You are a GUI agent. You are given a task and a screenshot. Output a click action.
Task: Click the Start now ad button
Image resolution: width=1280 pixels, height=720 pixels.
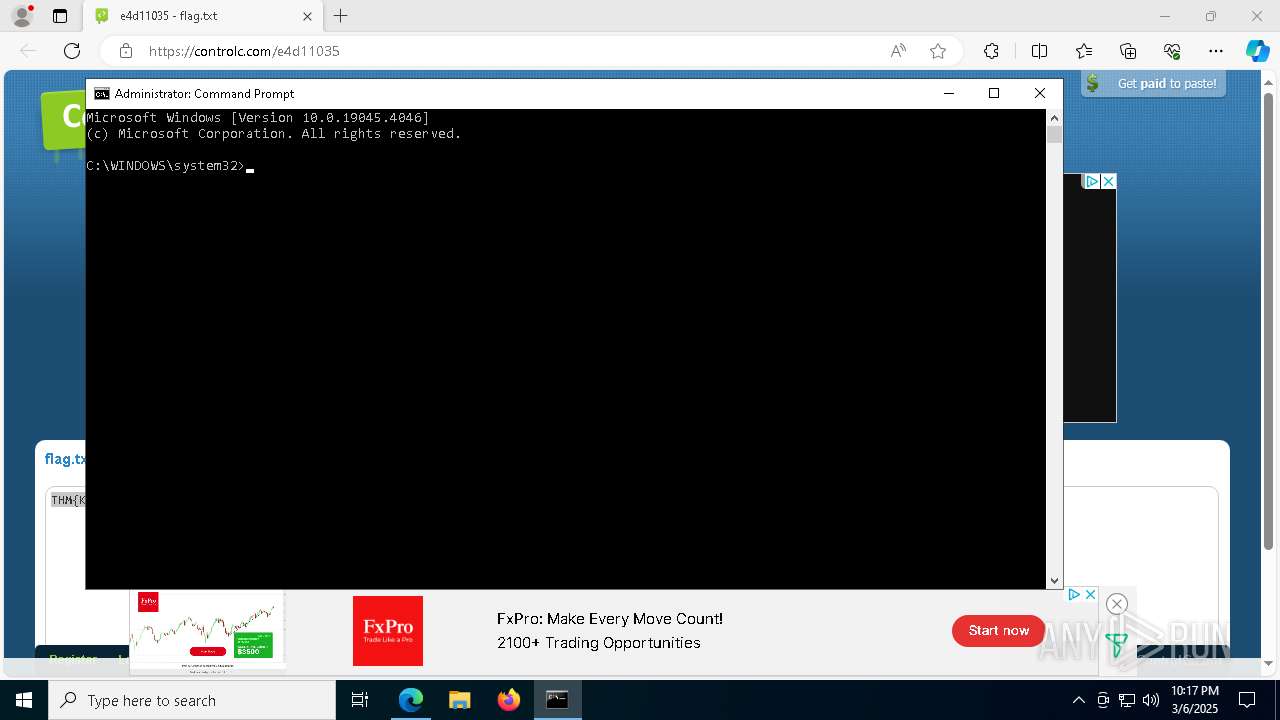click(x=998, y=631)
